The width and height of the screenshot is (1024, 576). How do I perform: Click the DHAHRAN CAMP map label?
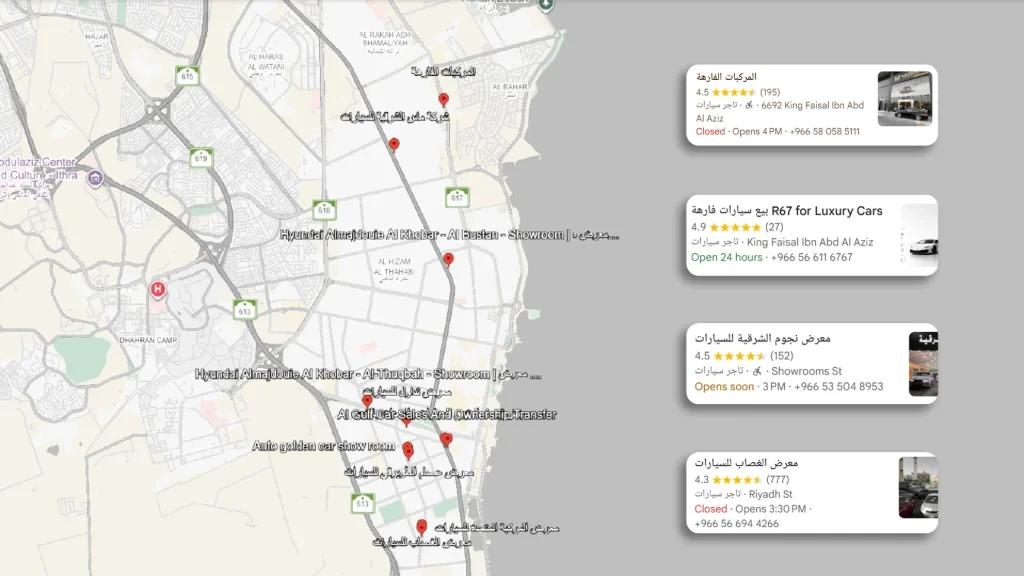tap(148, 340)
